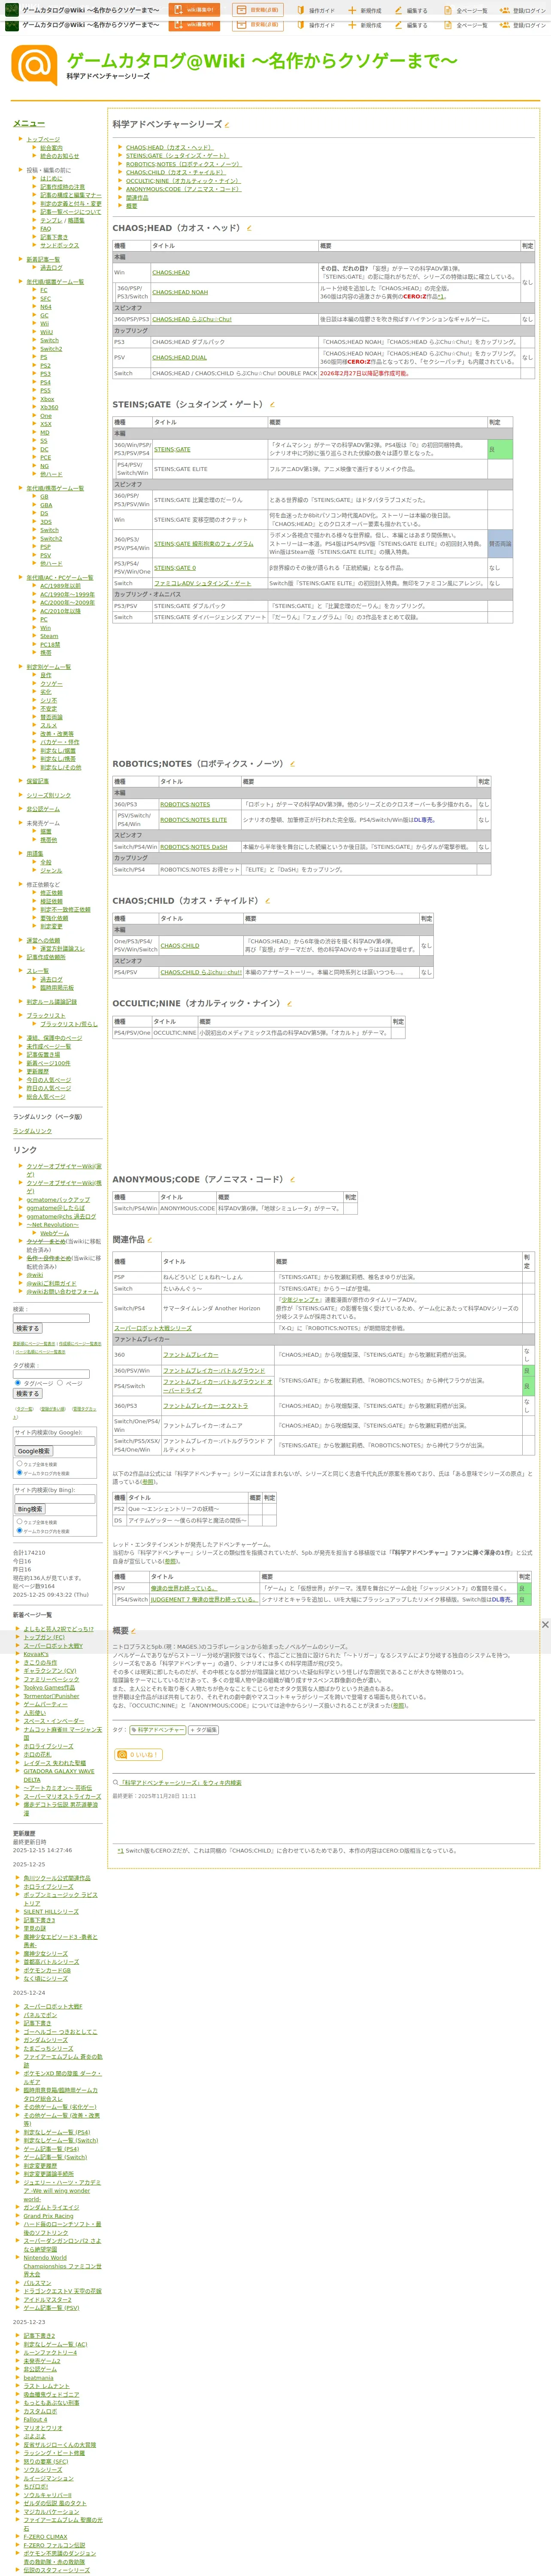The image size is (551, 2576).
Task: Open シリーズ別リンク in the sidebar
Action: coord(49,795)
